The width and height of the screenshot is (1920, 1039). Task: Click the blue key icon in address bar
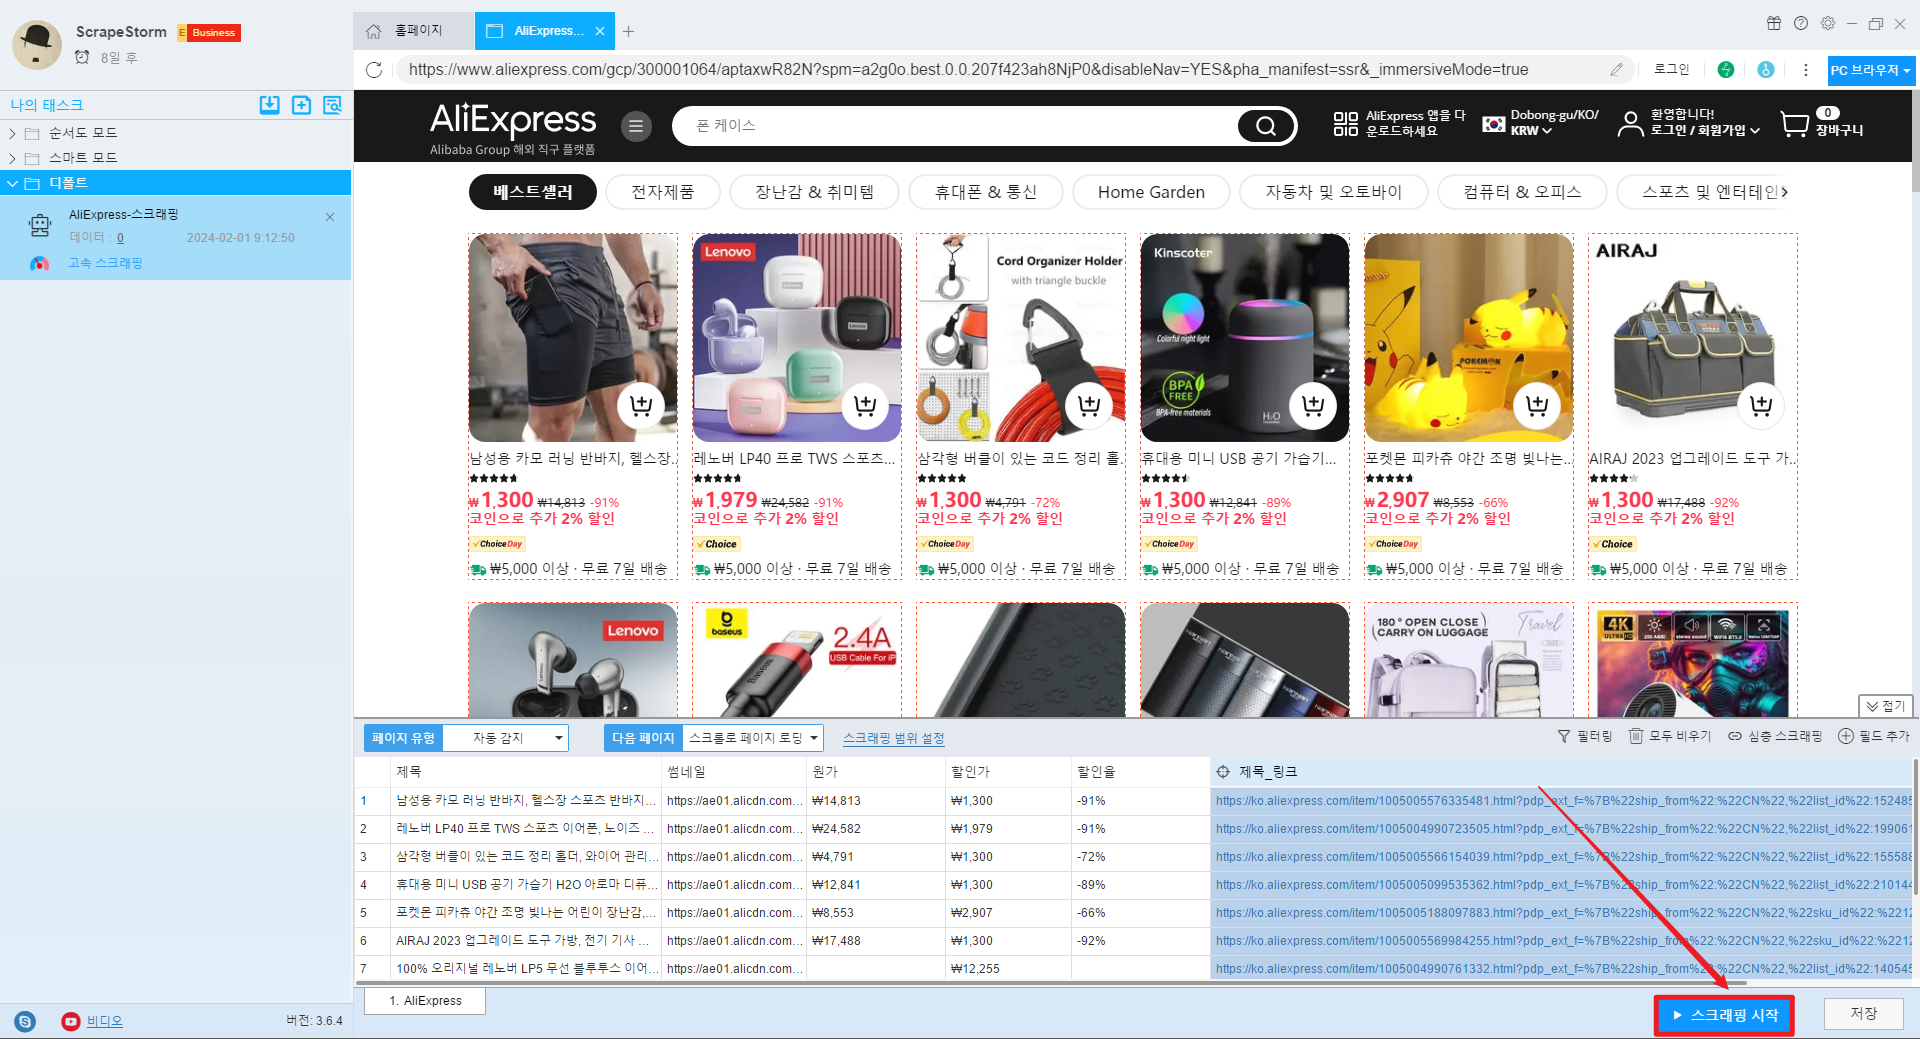(x=1766, y=70)
